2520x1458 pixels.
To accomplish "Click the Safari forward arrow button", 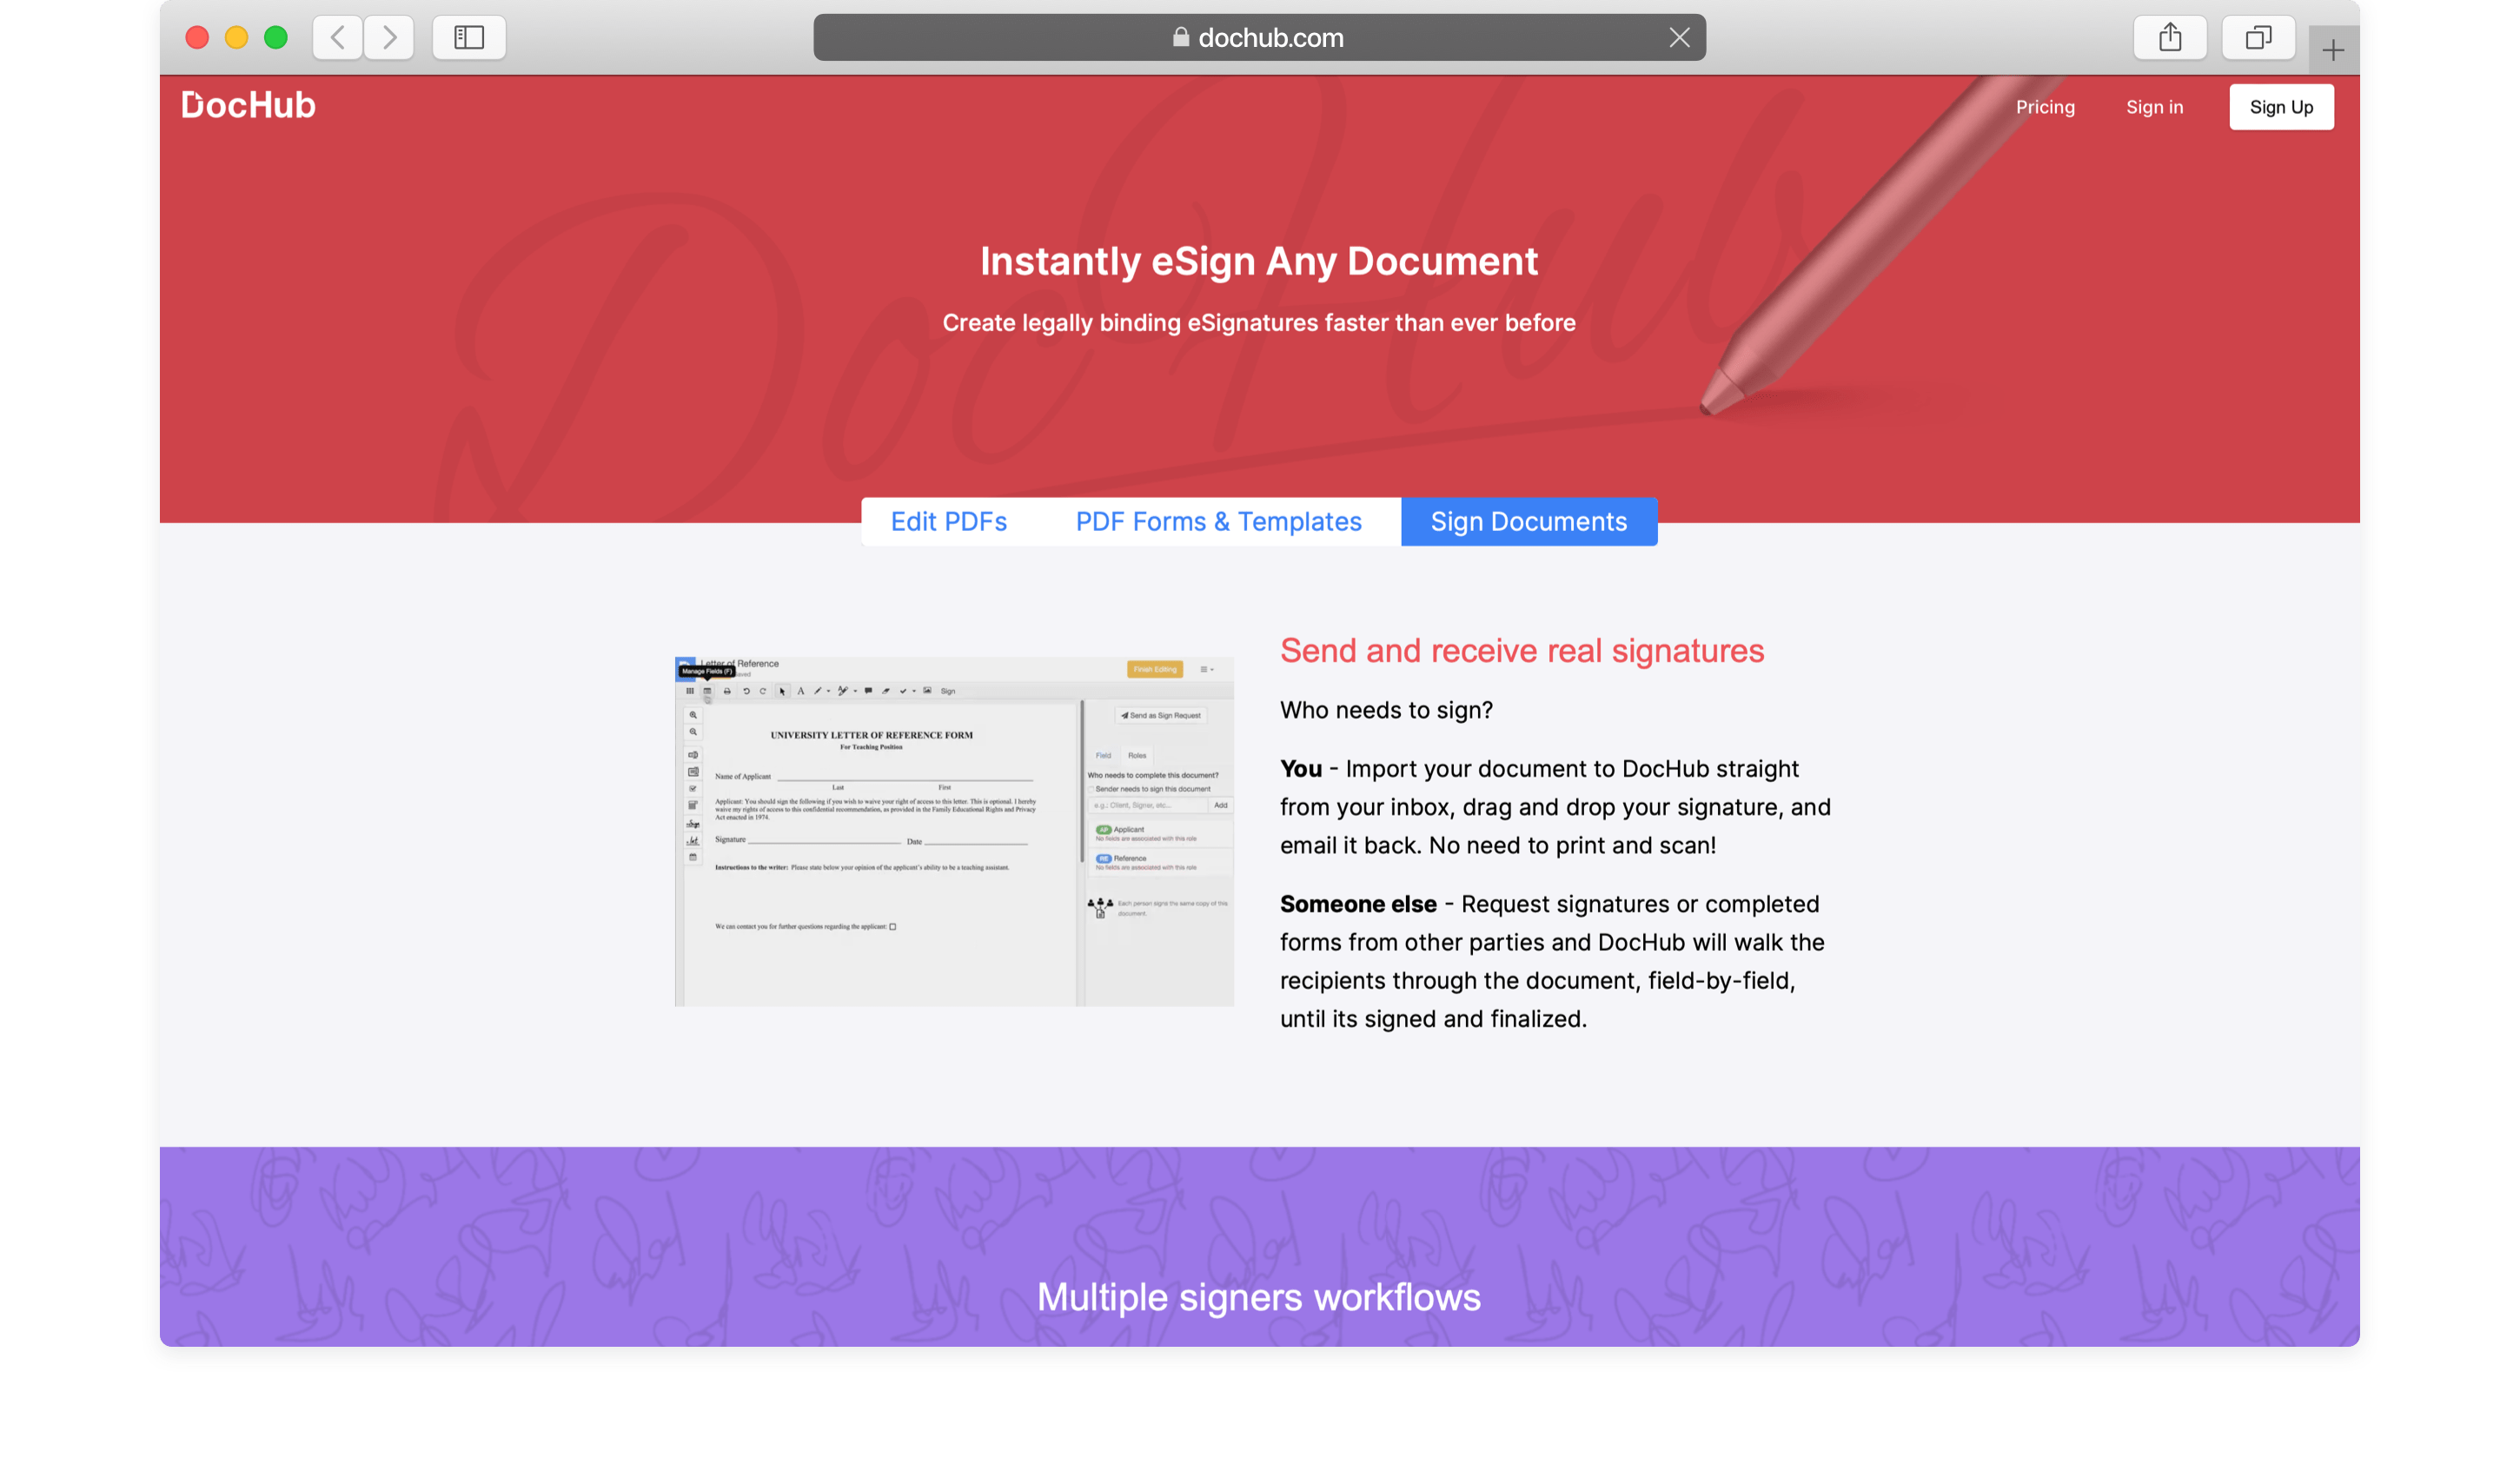I will point(389,38).
